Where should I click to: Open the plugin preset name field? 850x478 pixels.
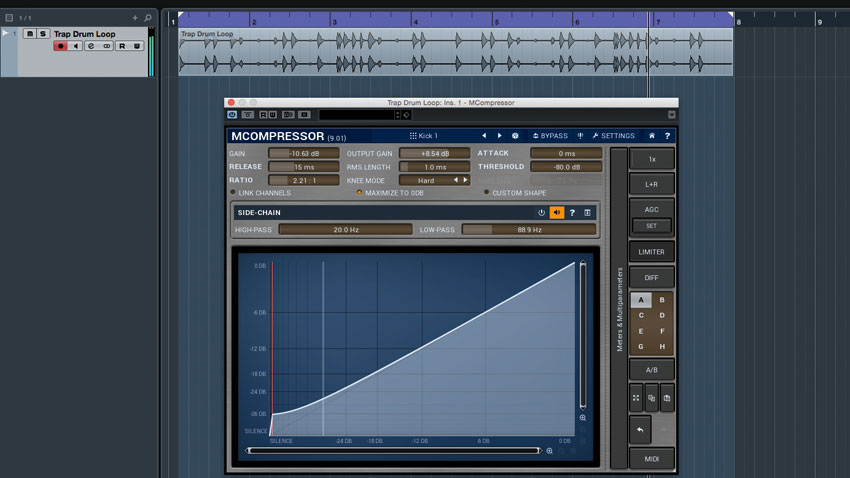pos(356,115)
